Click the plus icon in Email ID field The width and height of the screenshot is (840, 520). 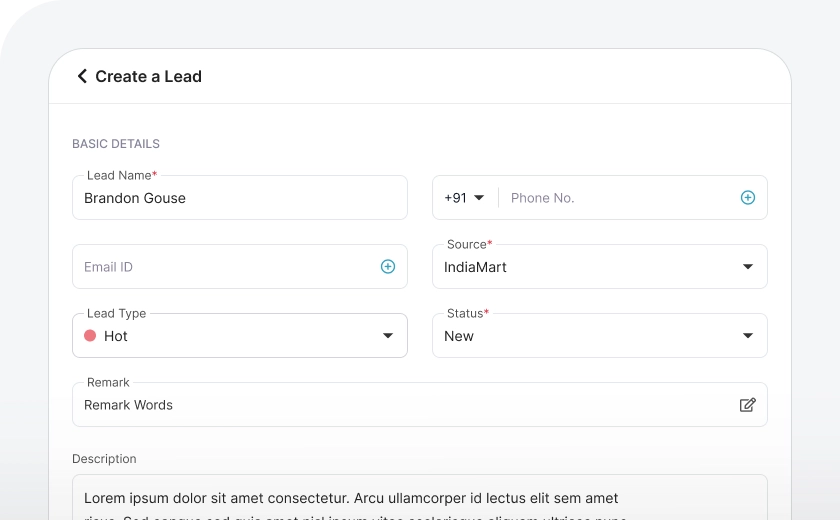click(x=387, y=267)
